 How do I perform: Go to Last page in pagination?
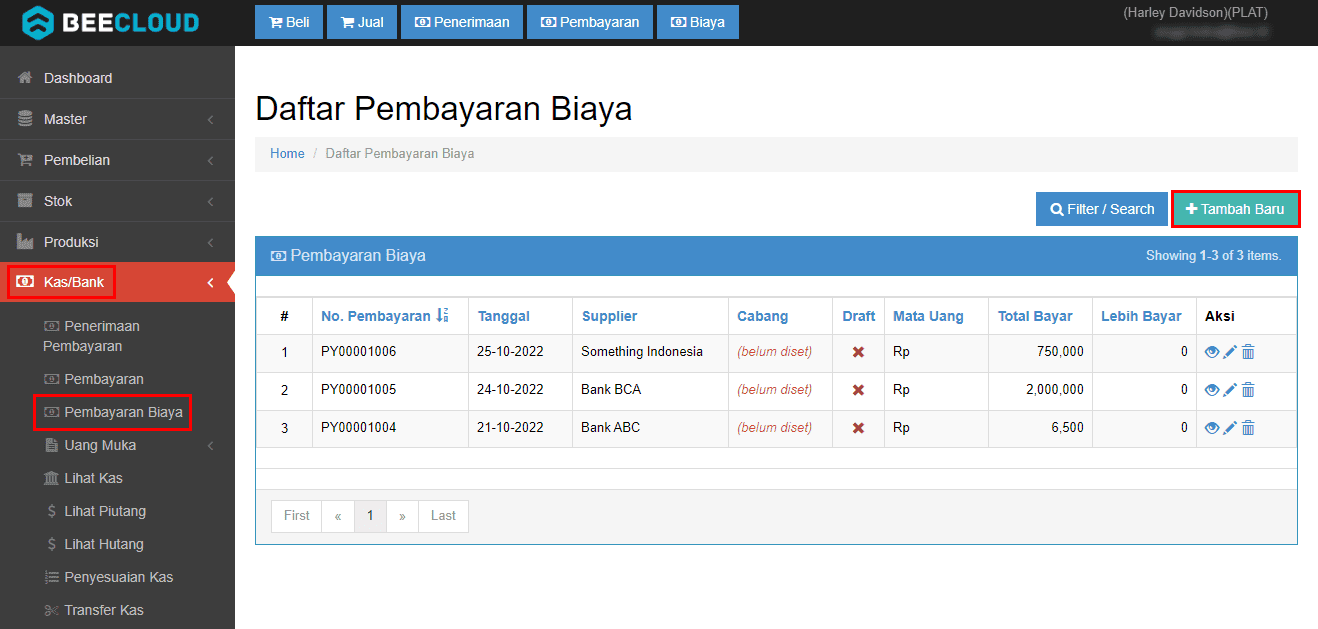443,516
